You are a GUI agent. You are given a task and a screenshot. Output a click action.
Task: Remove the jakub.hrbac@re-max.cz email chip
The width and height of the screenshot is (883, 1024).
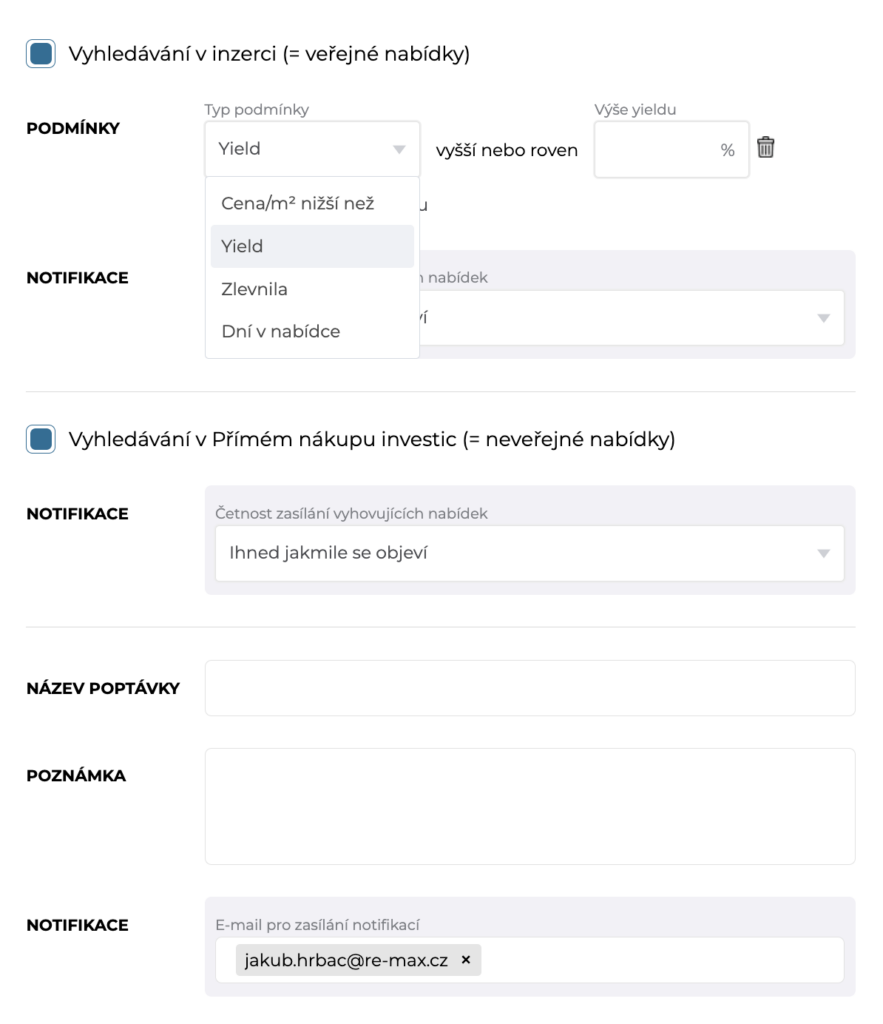coord(465,960)
